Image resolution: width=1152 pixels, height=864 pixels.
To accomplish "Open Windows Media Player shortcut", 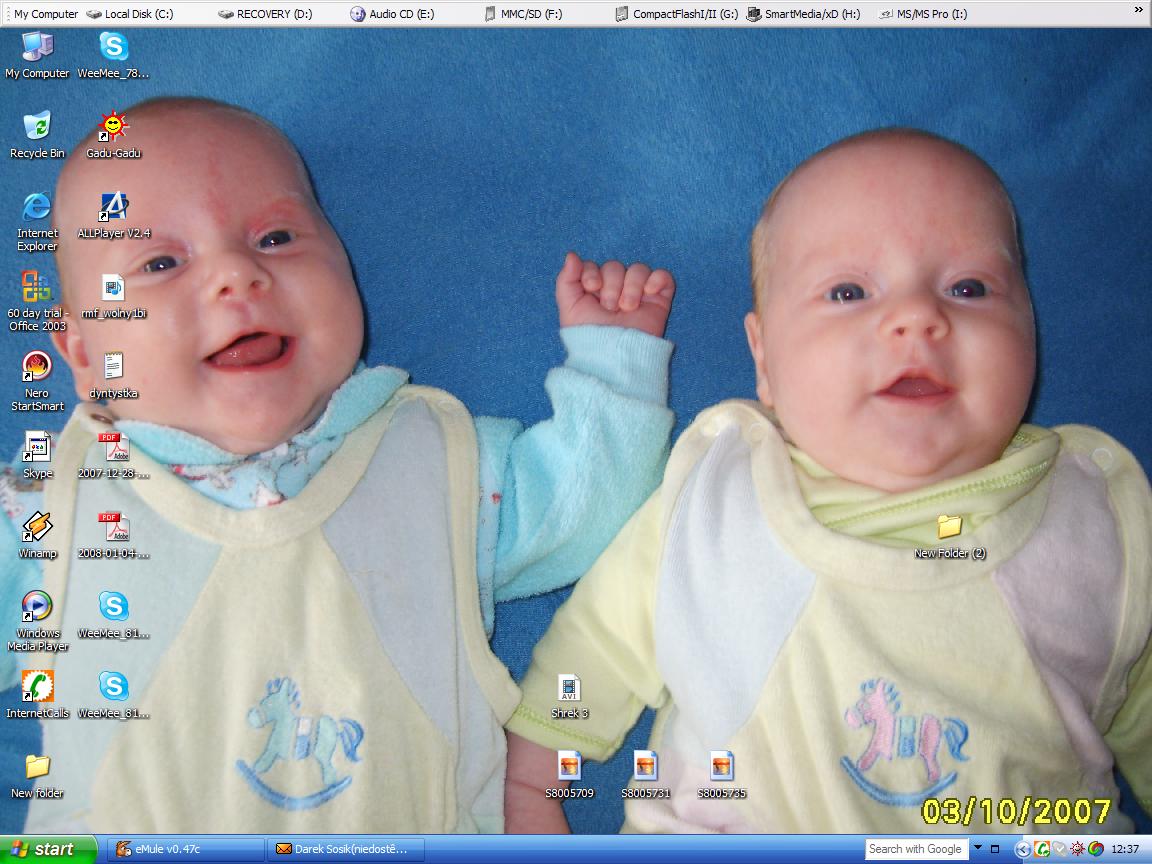I will (37, 608).
